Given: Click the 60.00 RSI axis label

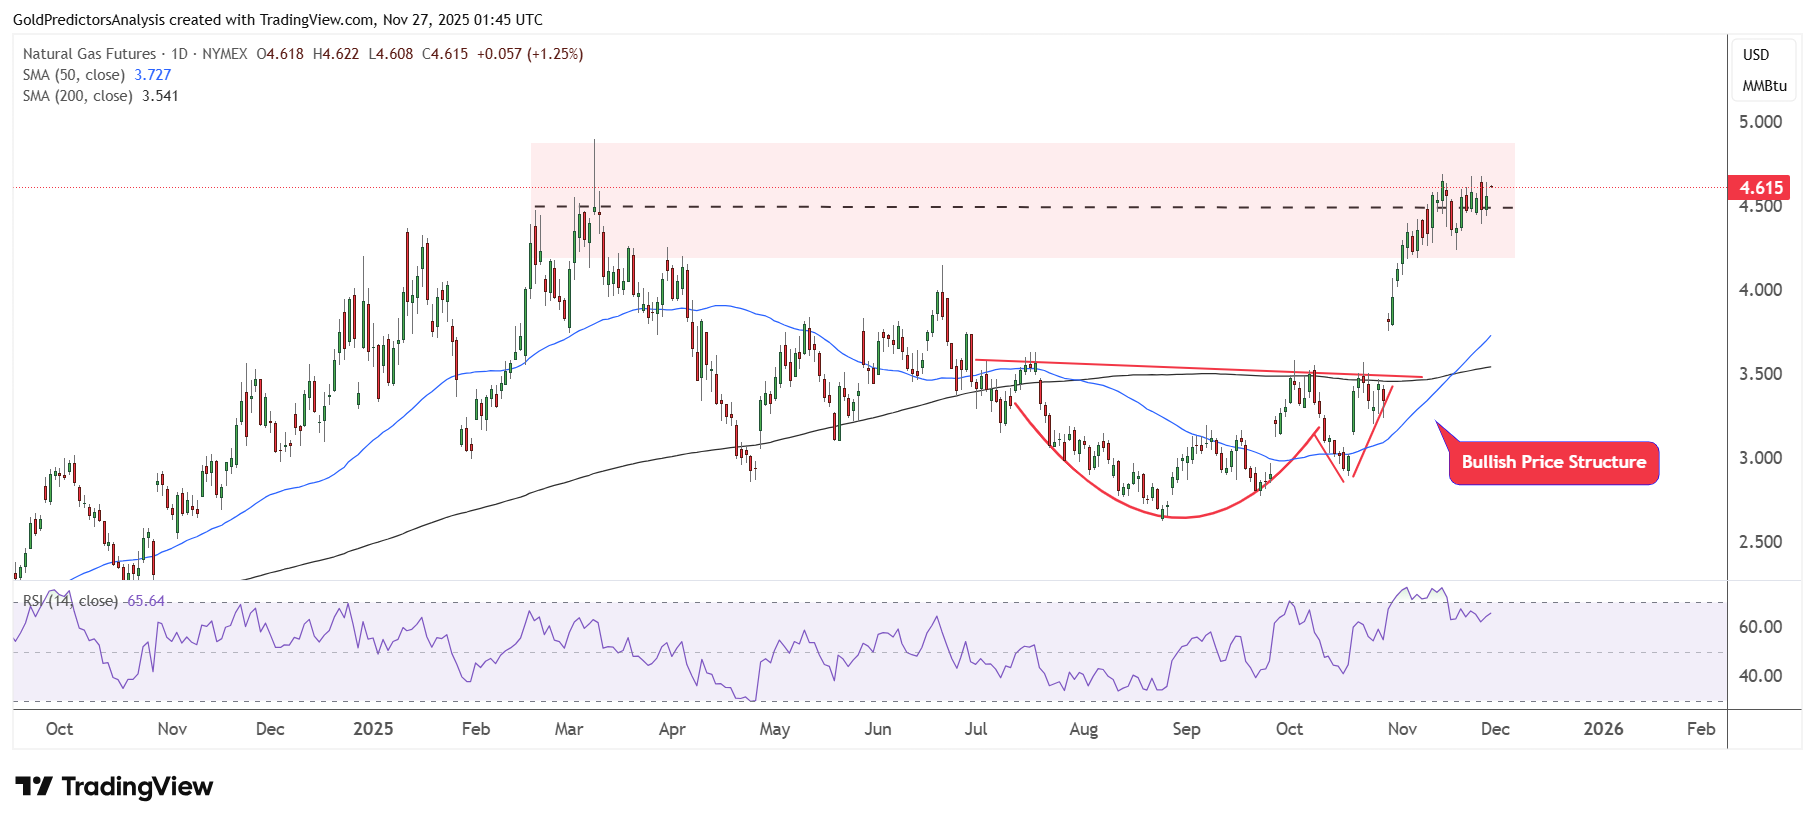Looking at the screenshot, I should click(x=1760, y=627).
